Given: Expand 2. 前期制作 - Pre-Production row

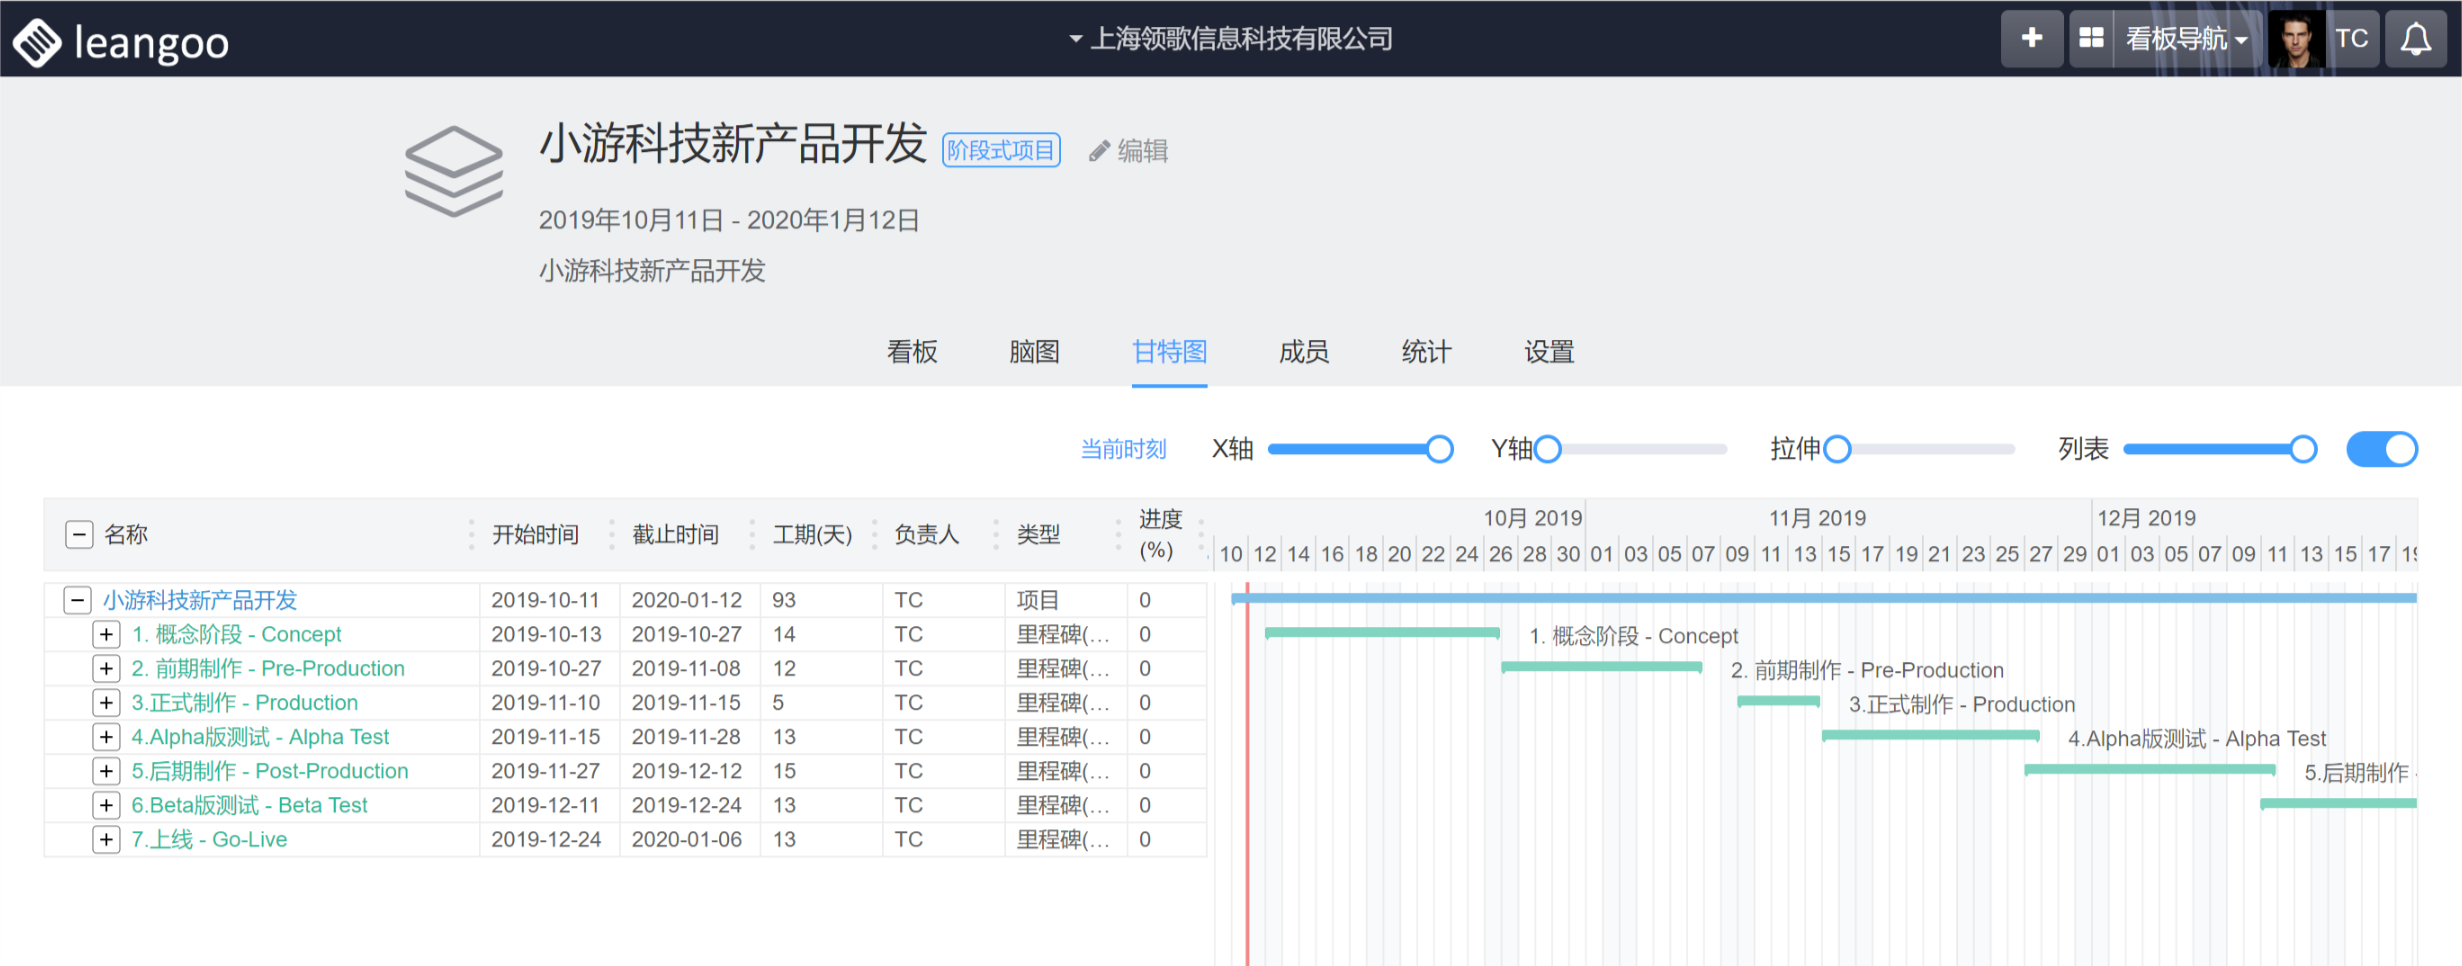Looking at the screenshot, I should 106,668.
